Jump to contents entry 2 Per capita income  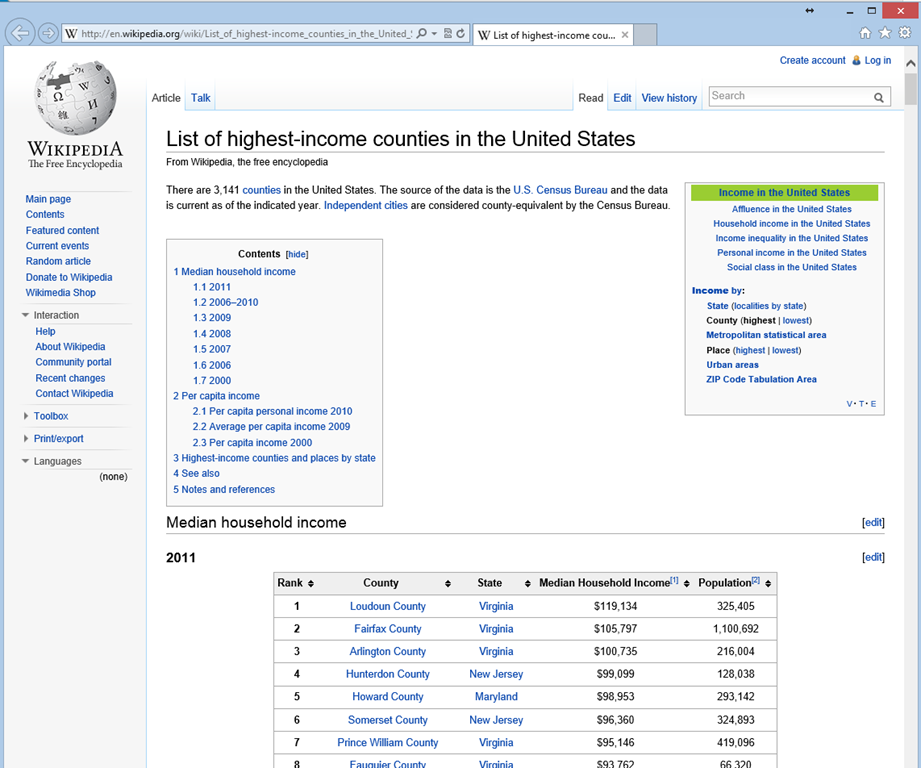pyautogui.click(x=216, y=396)
